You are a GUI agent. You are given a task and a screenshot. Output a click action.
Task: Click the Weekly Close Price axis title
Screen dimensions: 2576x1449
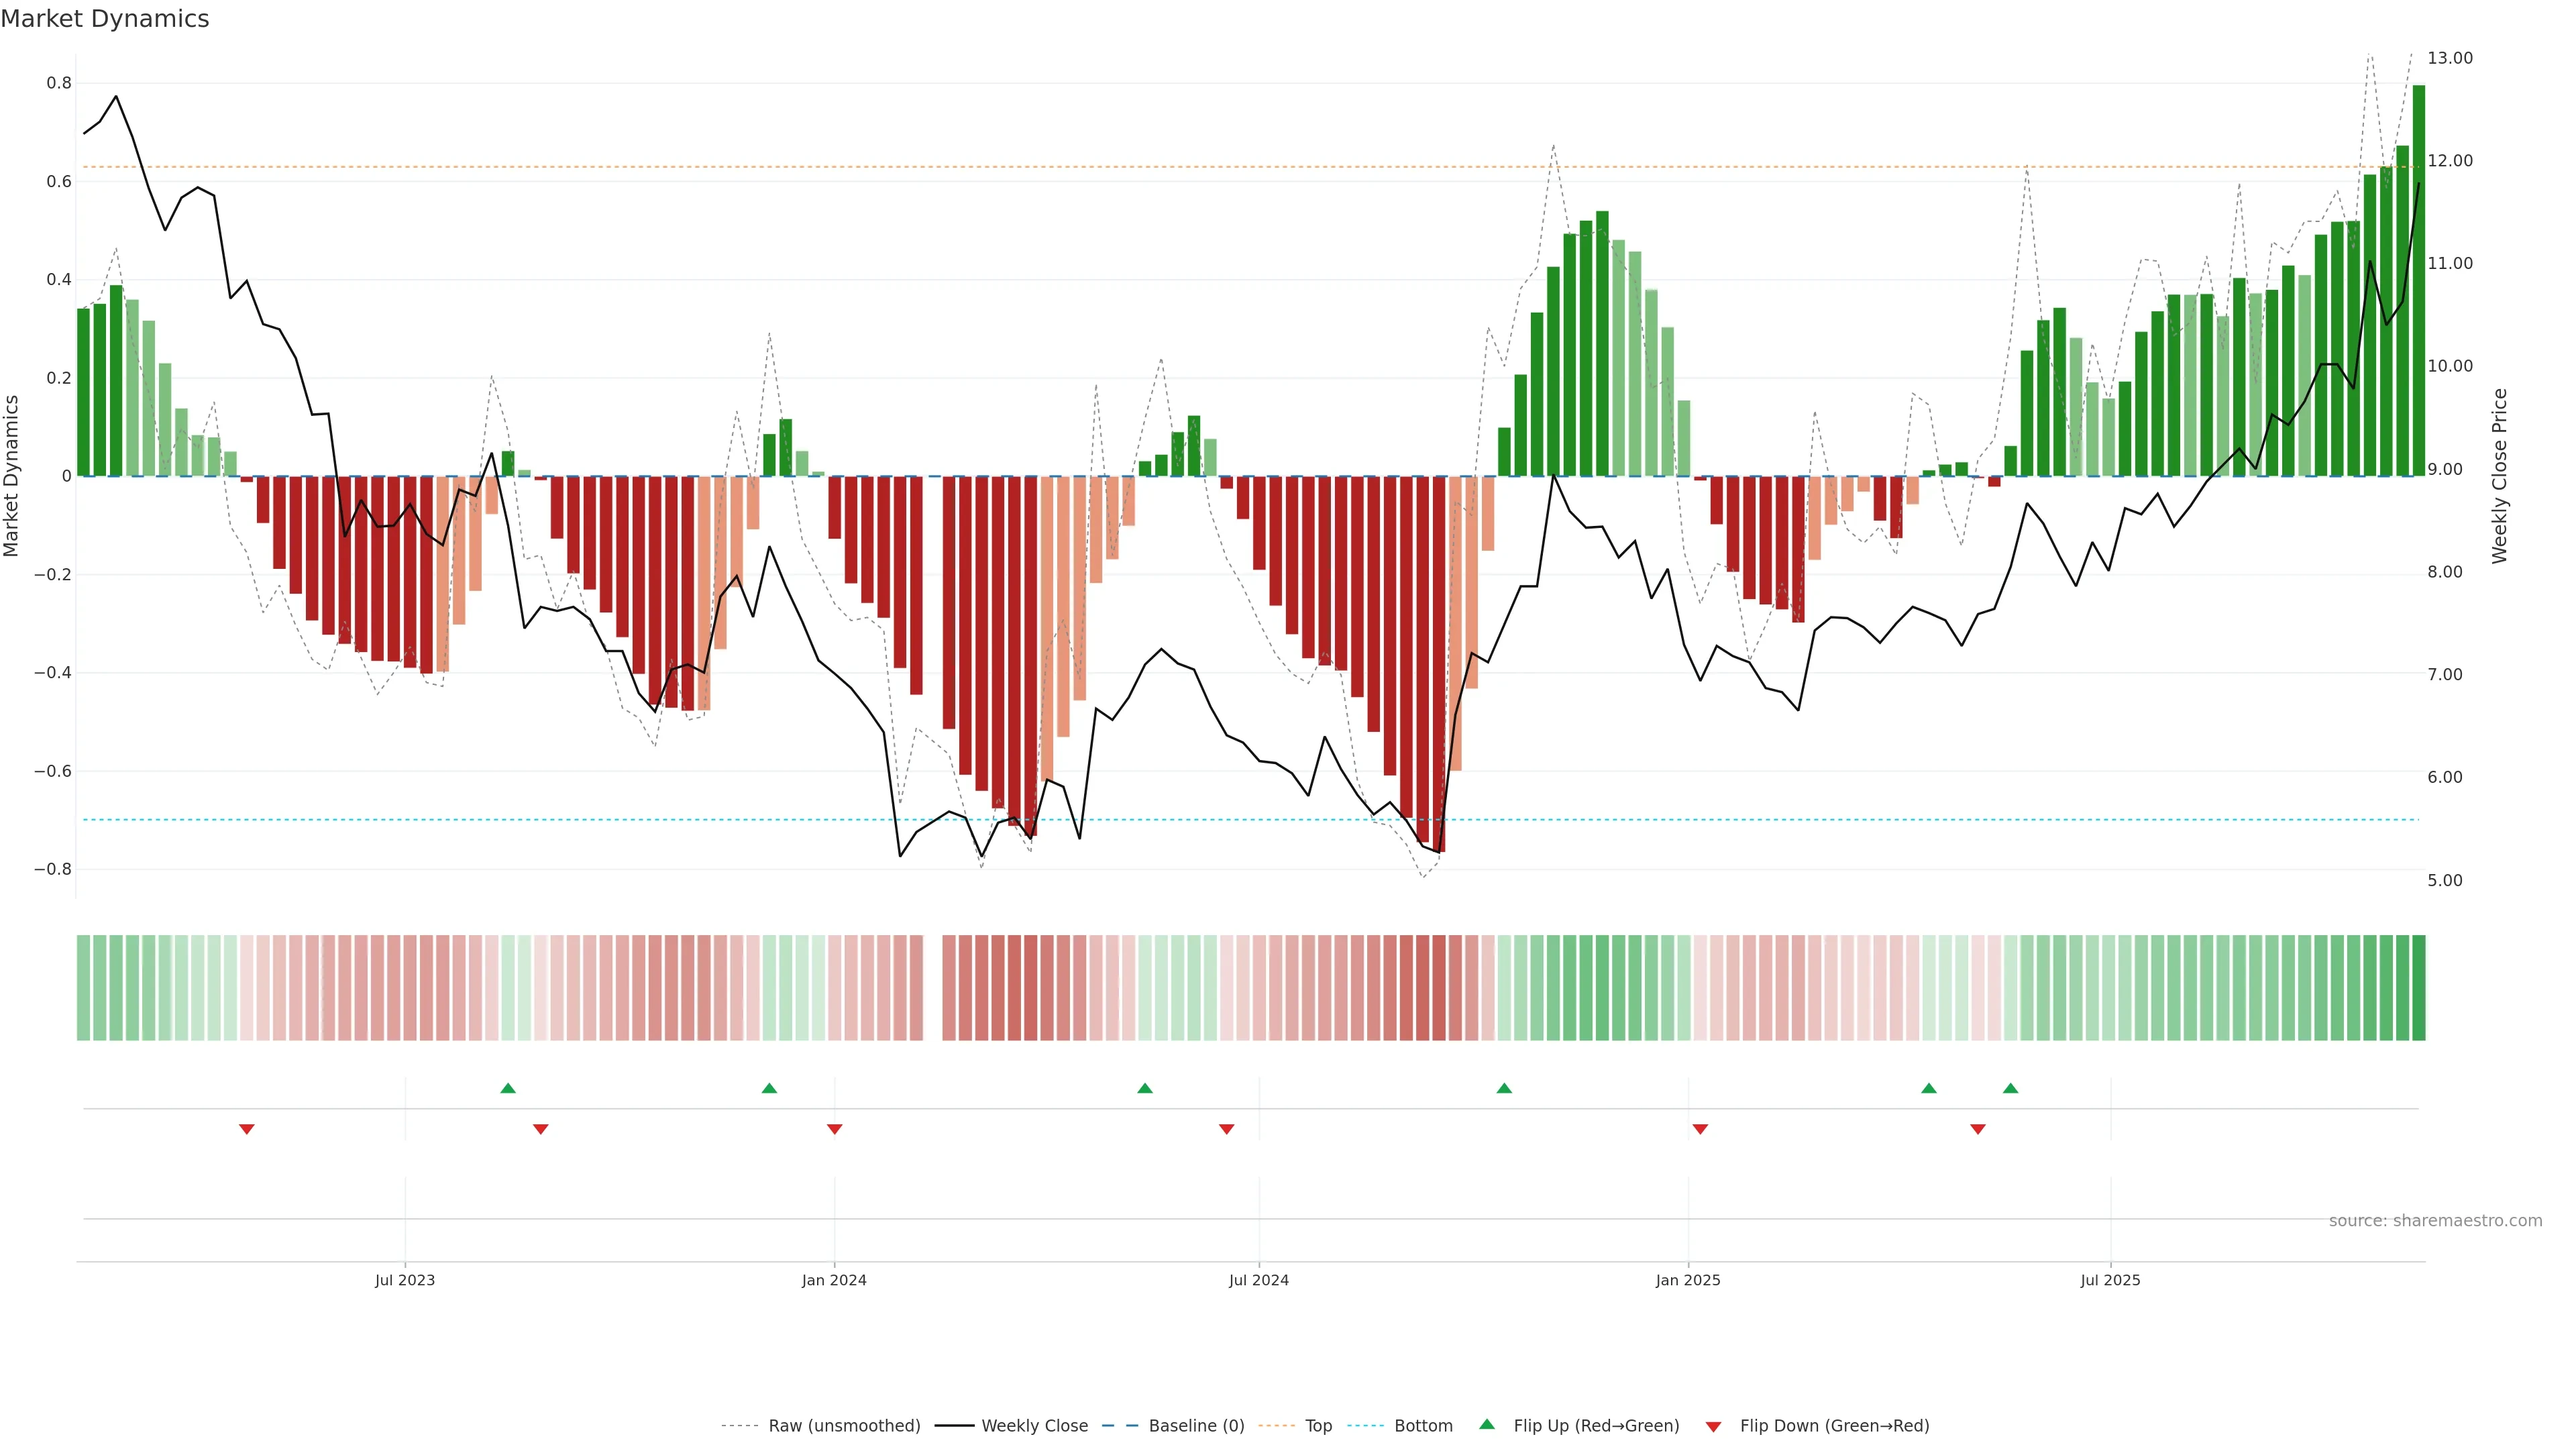pyautogui.click(x=2499, y=476)
